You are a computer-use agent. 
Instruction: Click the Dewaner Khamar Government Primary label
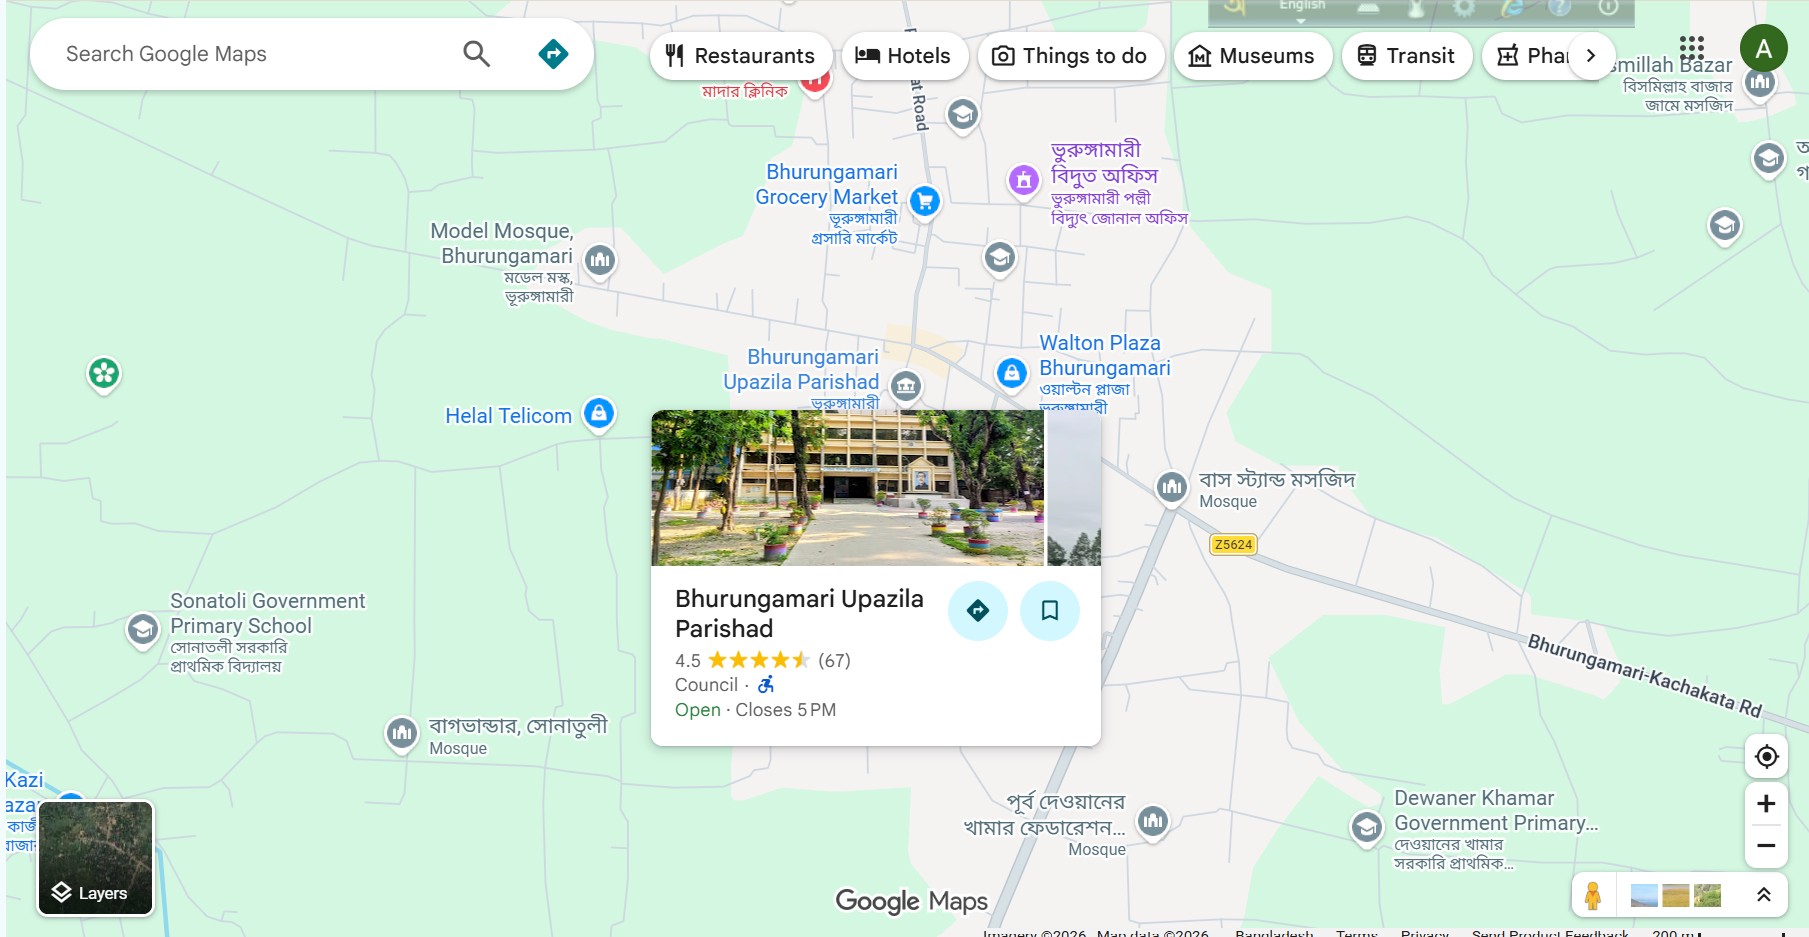(x=1496, y=810)
